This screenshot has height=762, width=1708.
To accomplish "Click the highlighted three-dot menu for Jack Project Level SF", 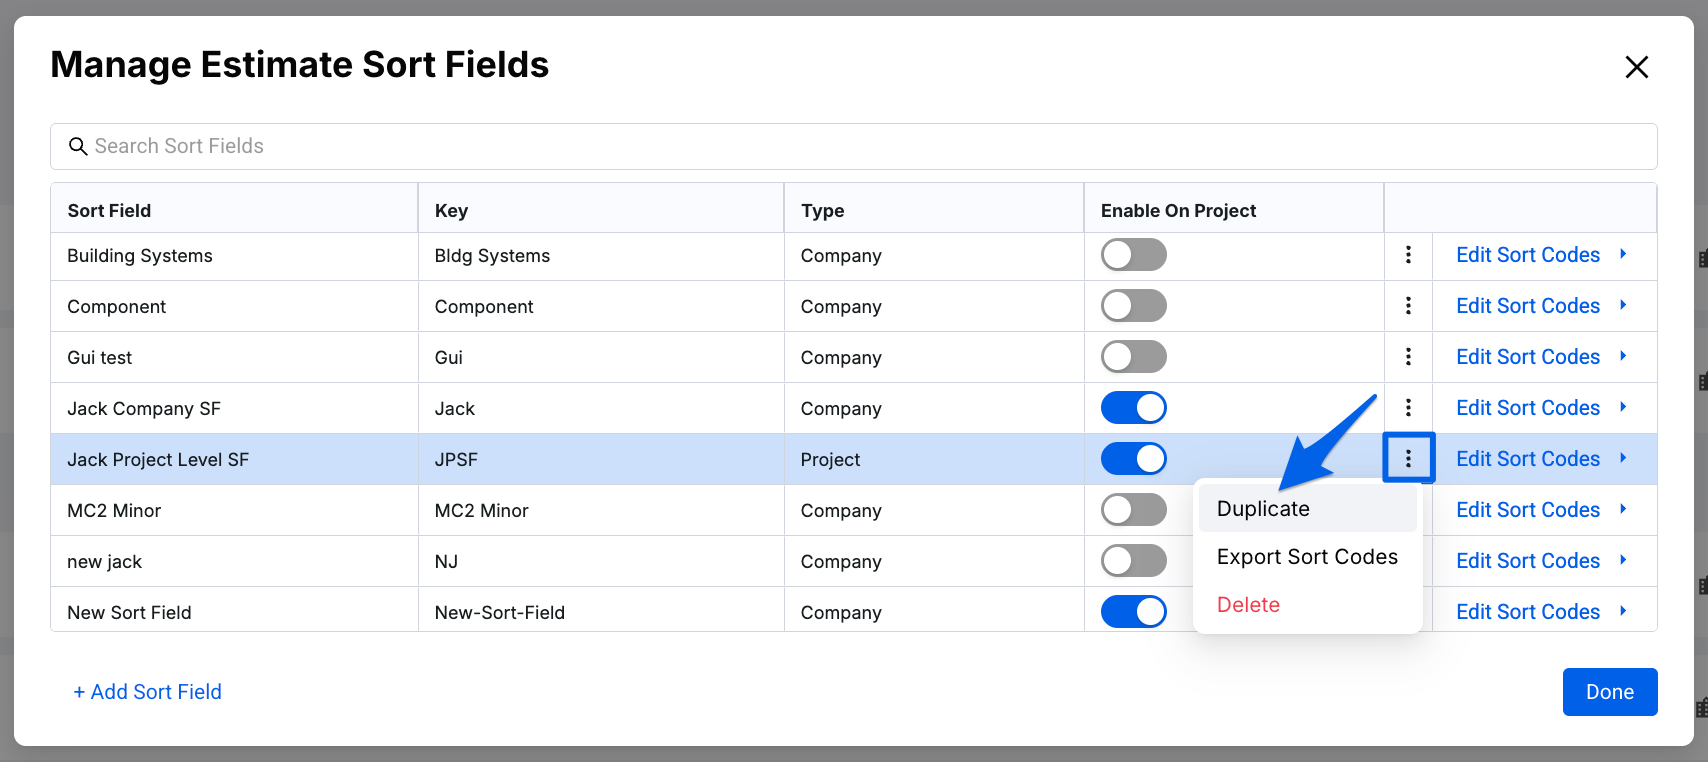I will pyautogui.click(x=1408, y=459).
